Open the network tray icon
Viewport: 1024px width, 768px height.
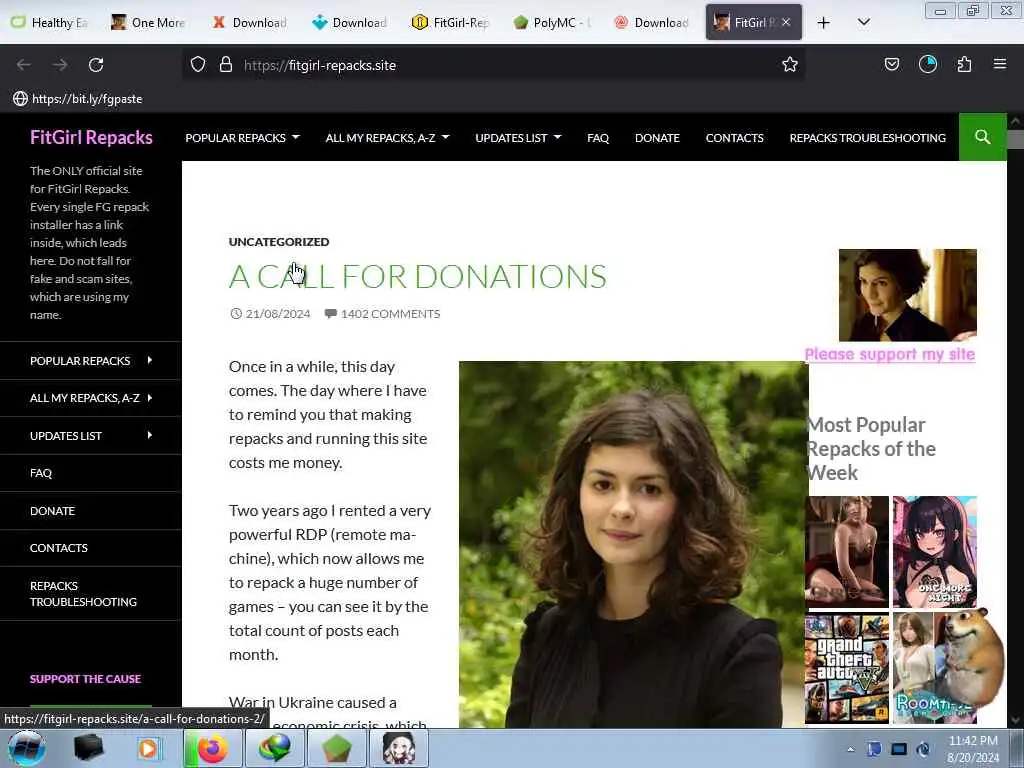[899, 749]
